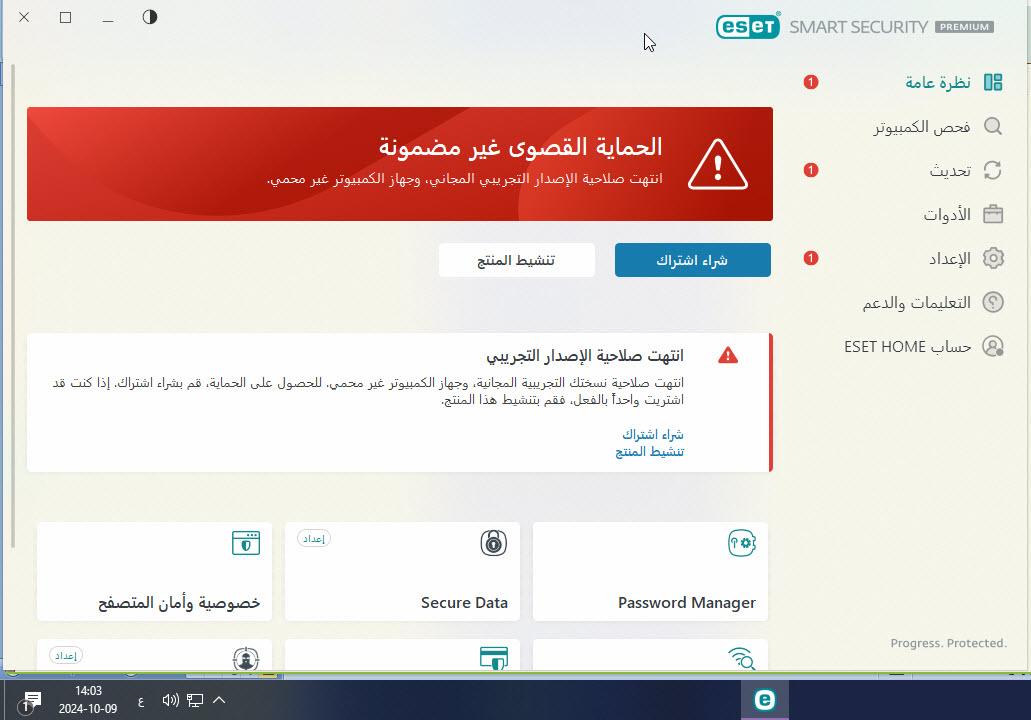Open the خصوصية وأمان المتصفح browser icon
The width and height of the screenshot is (1031, 720).
246,543
